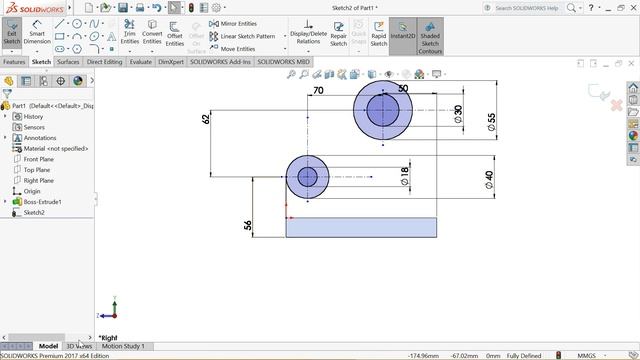Click the Convert Entities tool
640x360 pixels.
point(152,31)
